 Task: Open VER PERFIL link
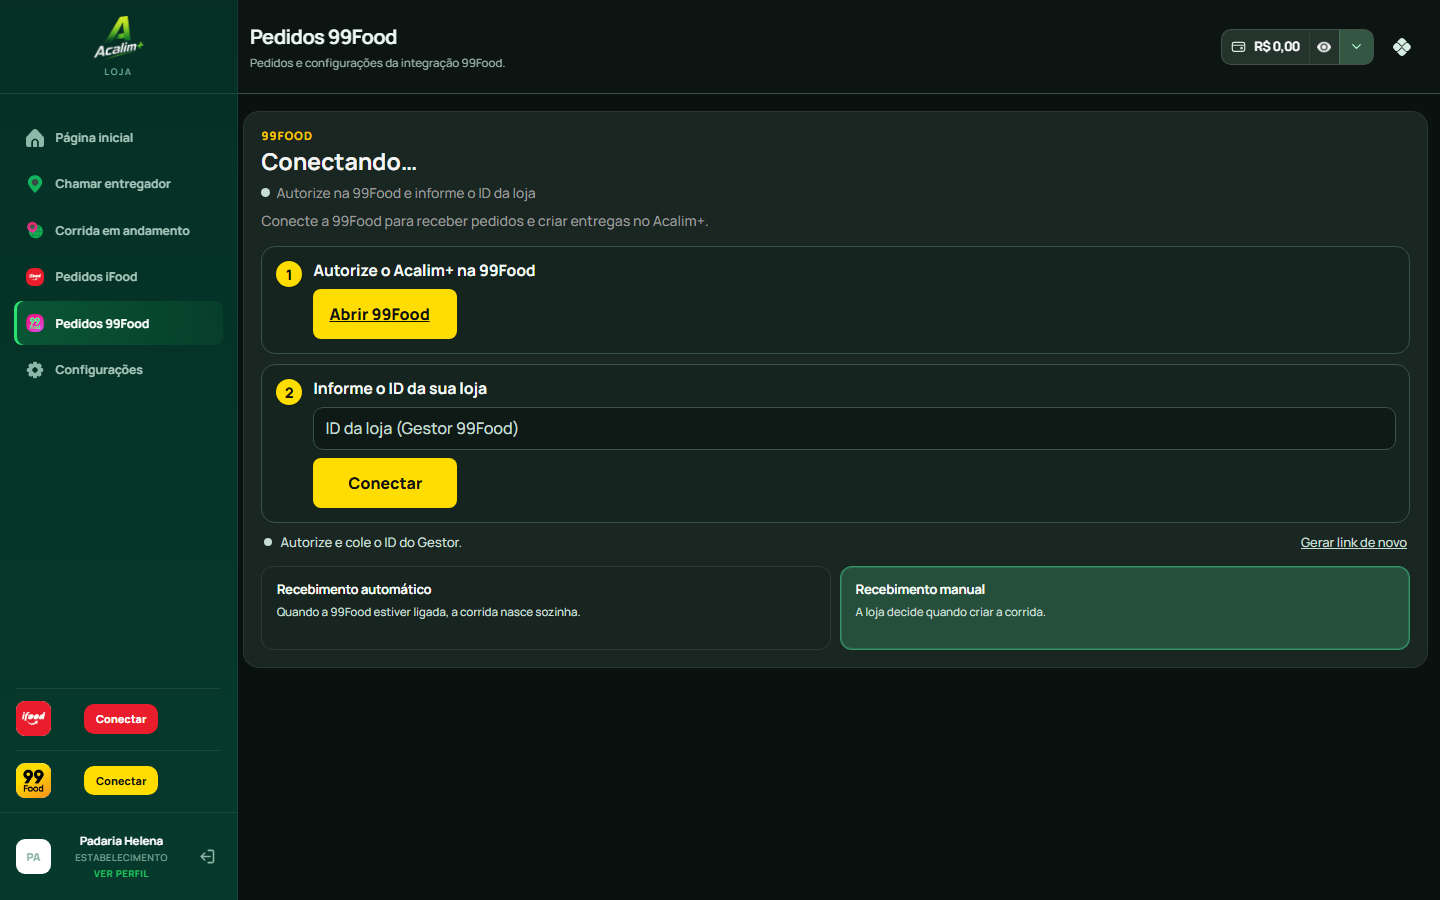pyautogui.click(x=121, y=874)
